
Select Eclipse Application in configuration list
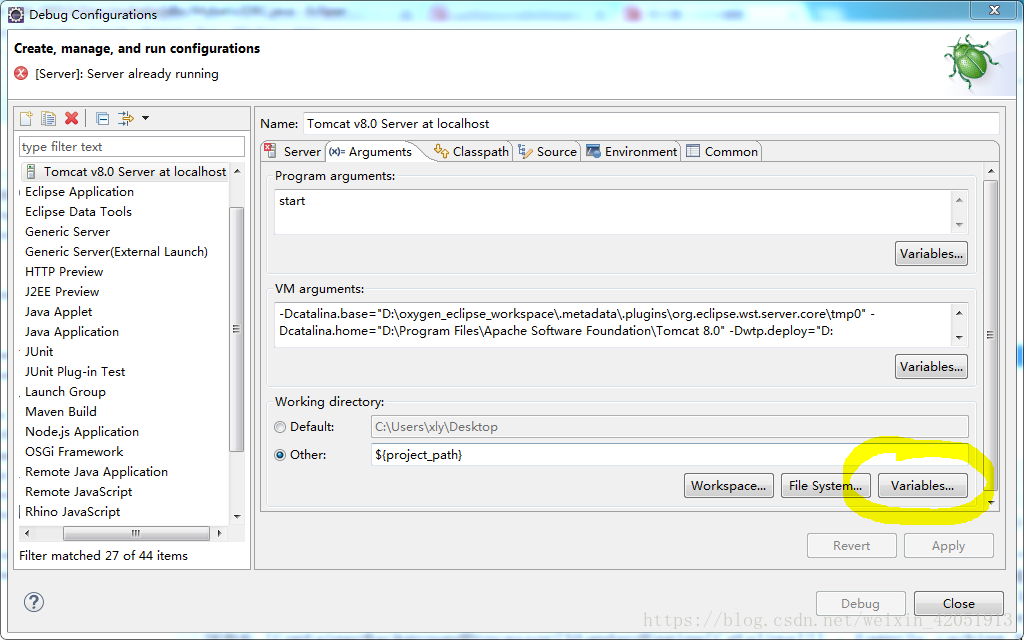[x=79, y=192]
